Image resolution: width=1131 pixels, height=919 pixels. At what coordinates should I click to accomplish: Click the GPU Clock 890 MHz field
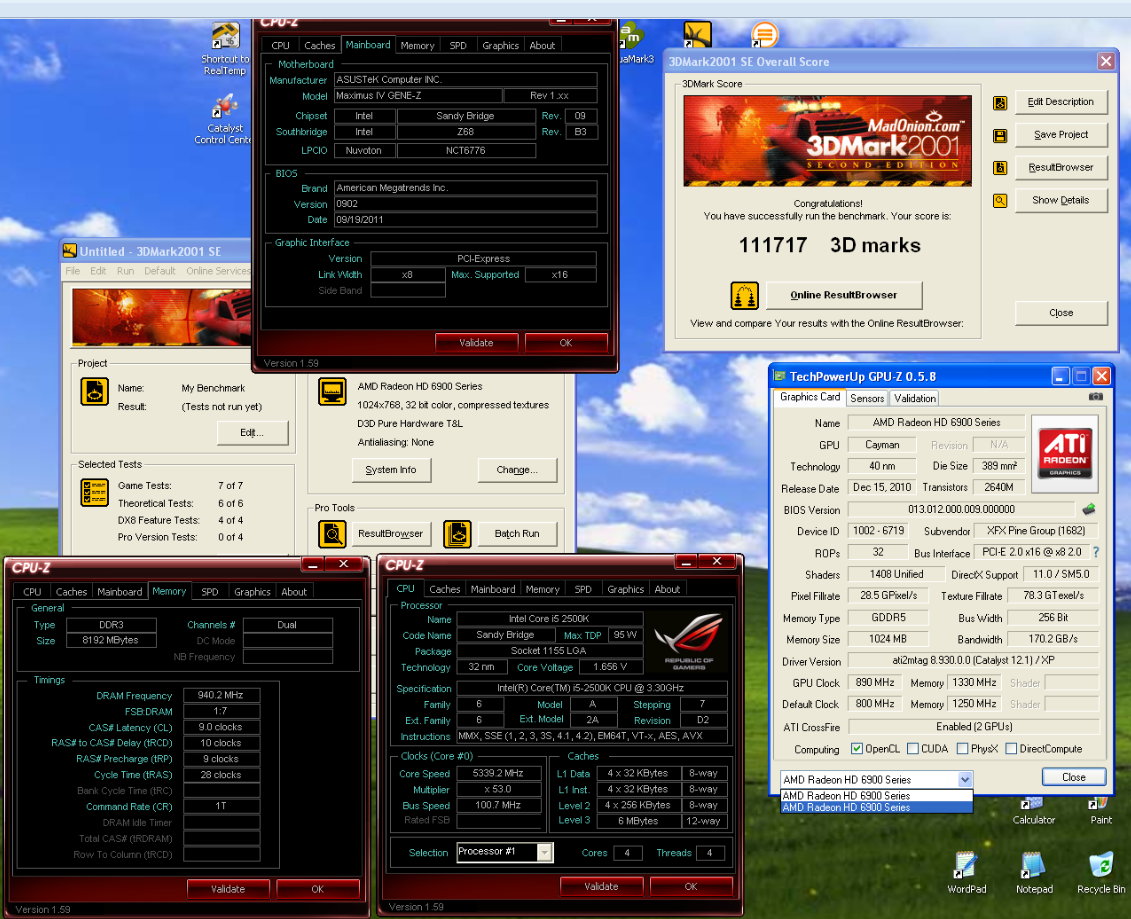point(874,682)
